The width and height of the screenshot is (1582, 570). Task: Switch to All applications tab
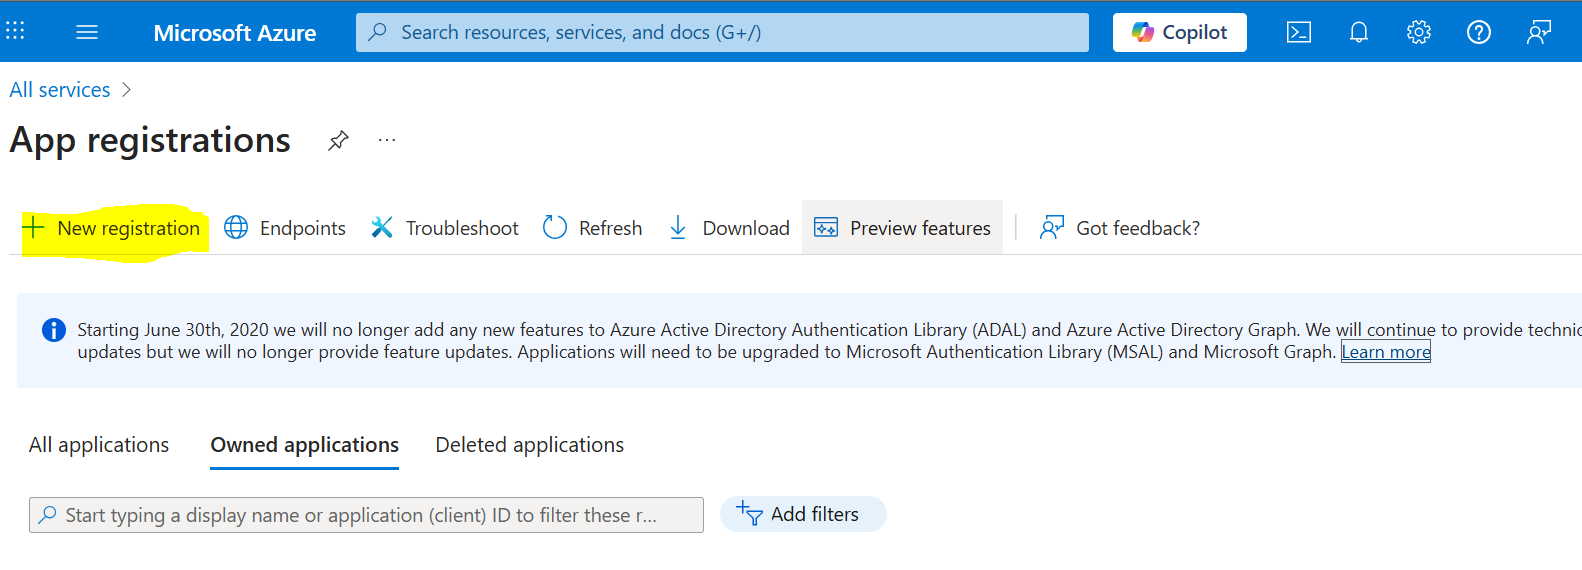99,445
